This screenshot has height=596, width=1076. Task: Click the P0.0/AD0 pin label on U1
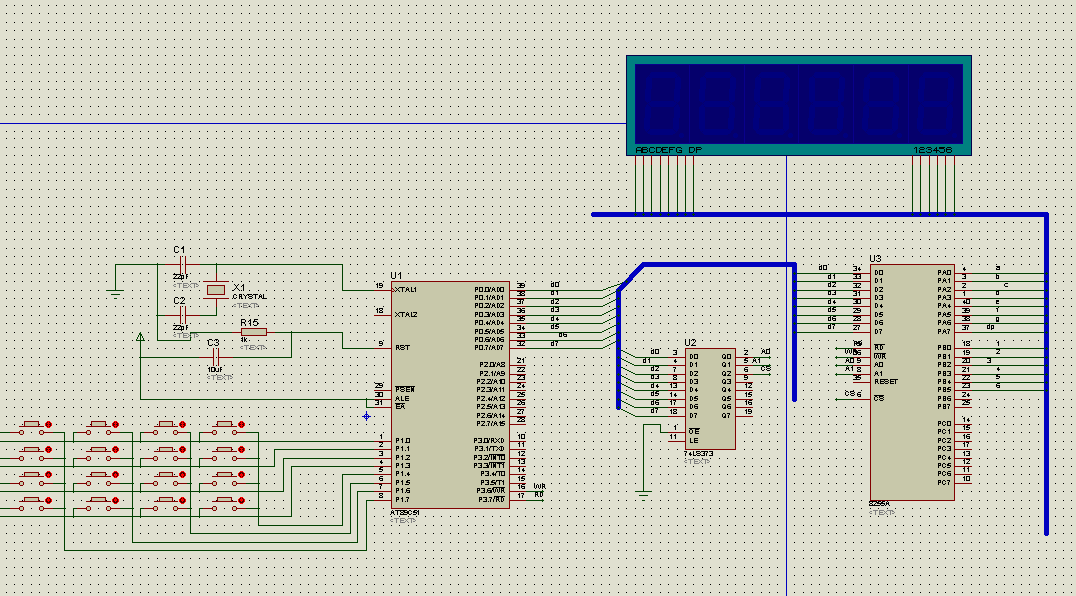click(489, 289)
